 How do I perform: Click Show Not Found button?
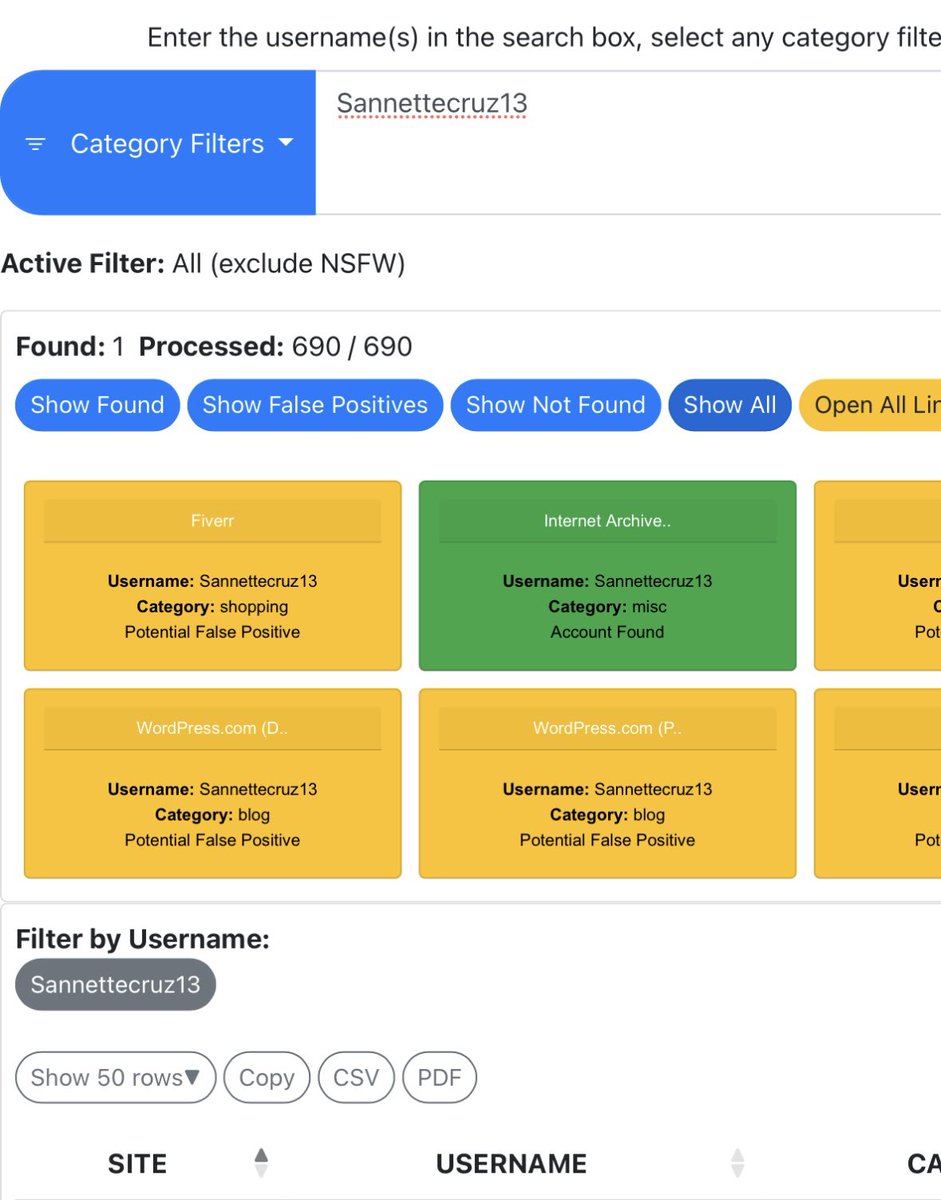tap(555, 405)
